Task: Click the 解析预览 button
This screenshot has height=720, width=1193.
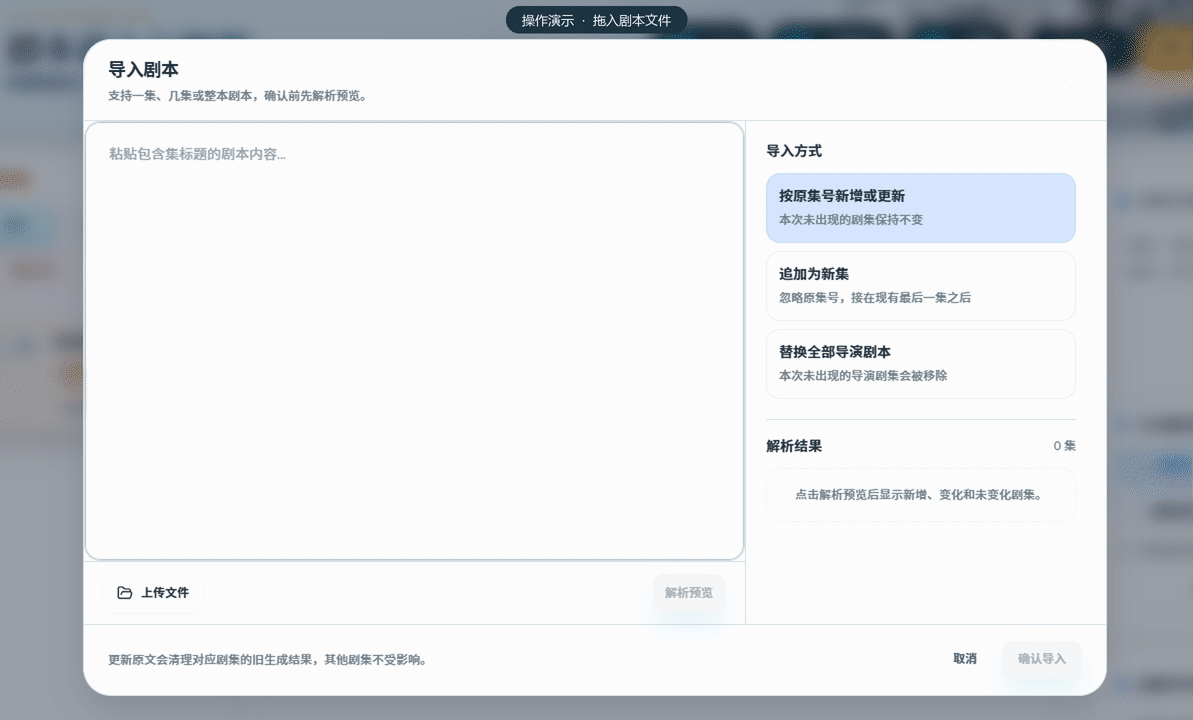Action: click(x=689, y=592)
